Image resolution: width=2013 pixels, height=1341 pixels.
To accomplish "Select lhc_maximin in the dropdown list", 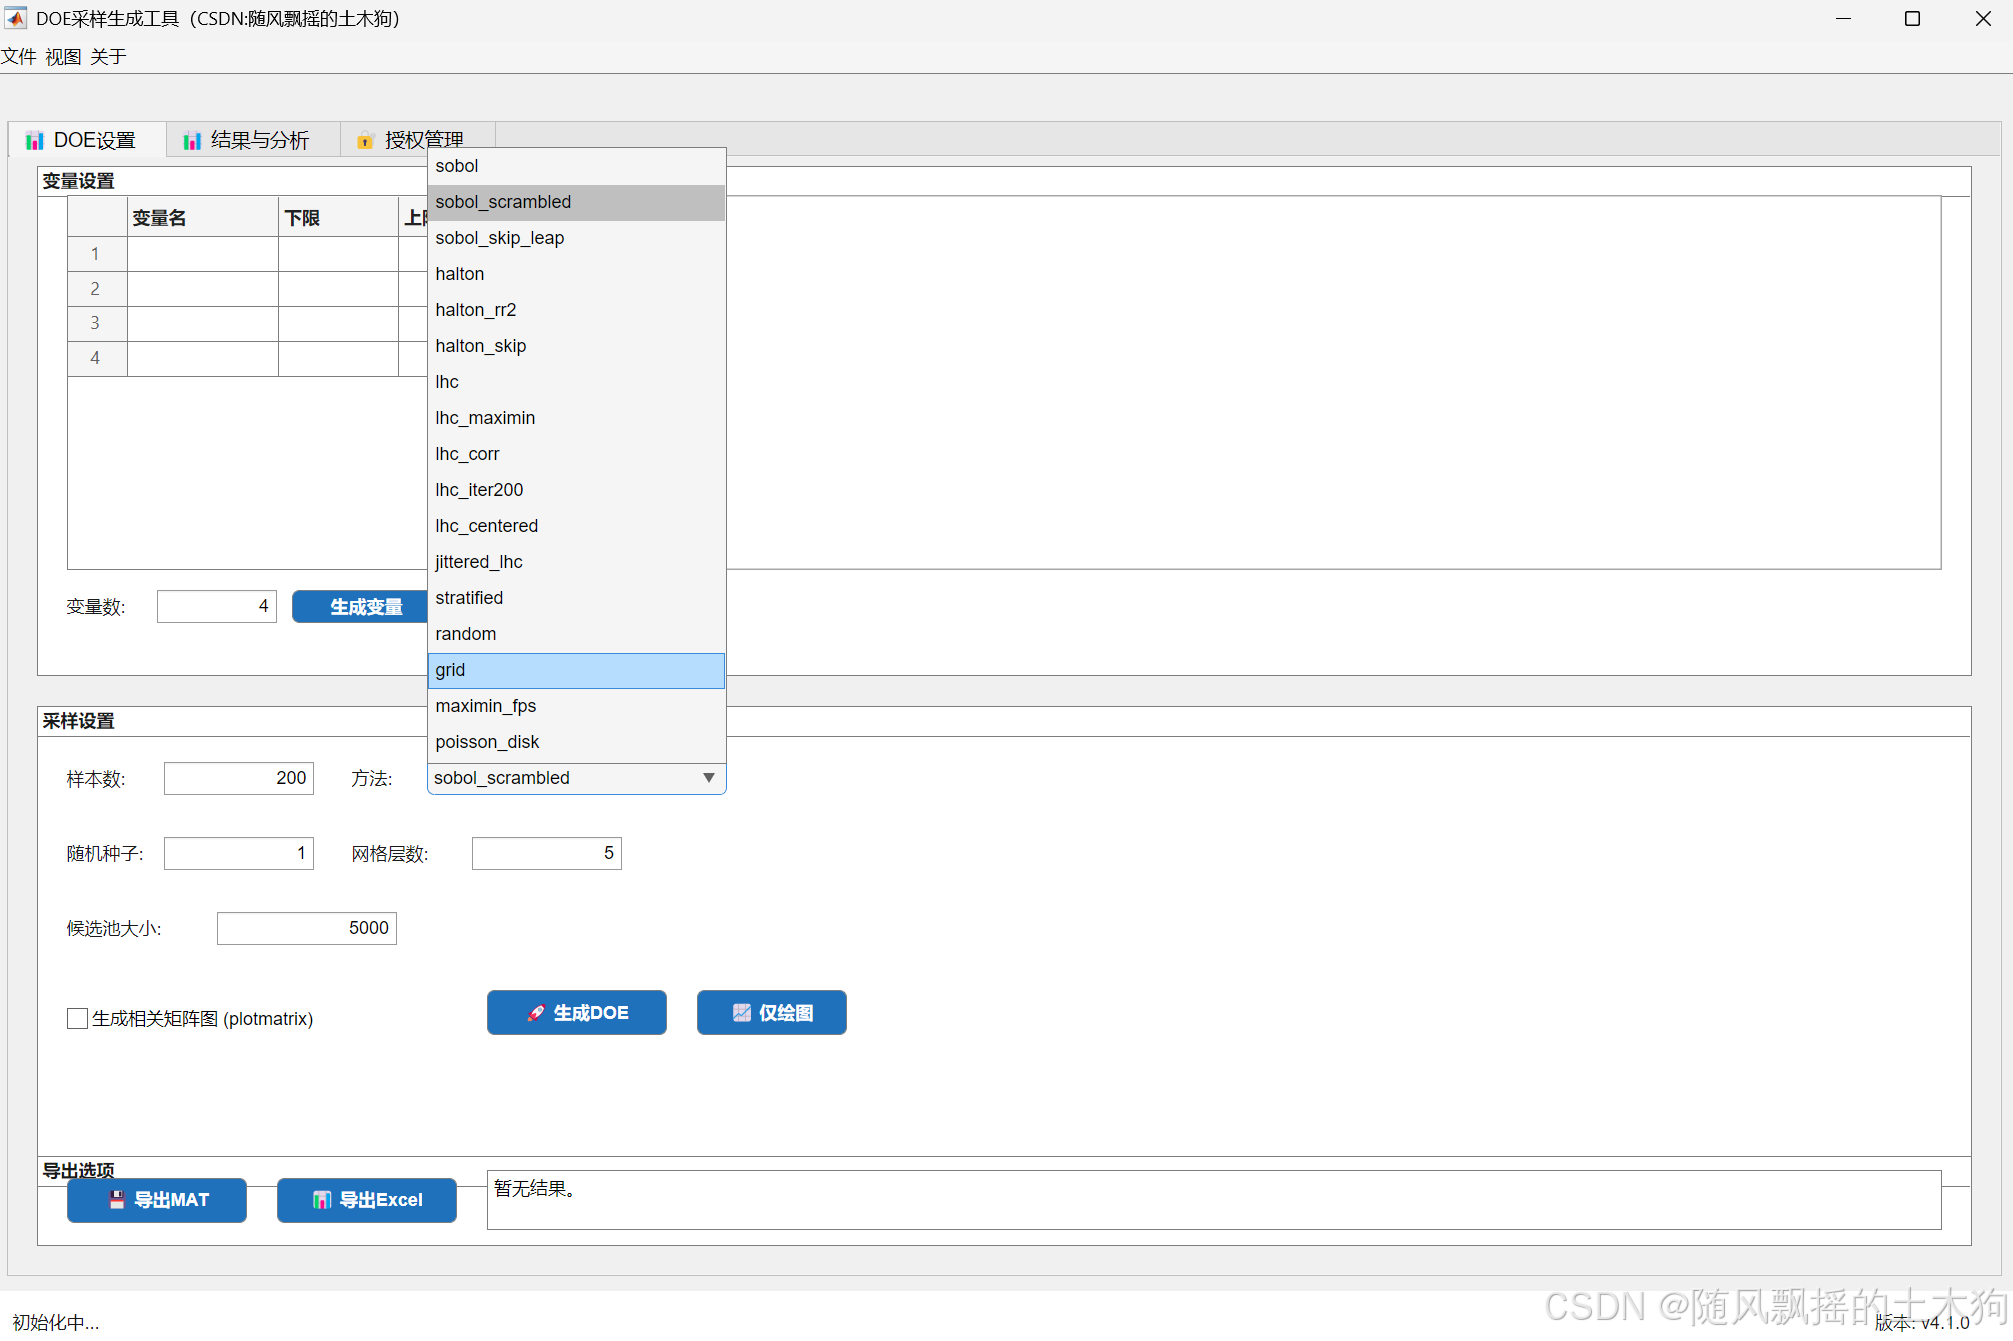I will coord(575,418).
